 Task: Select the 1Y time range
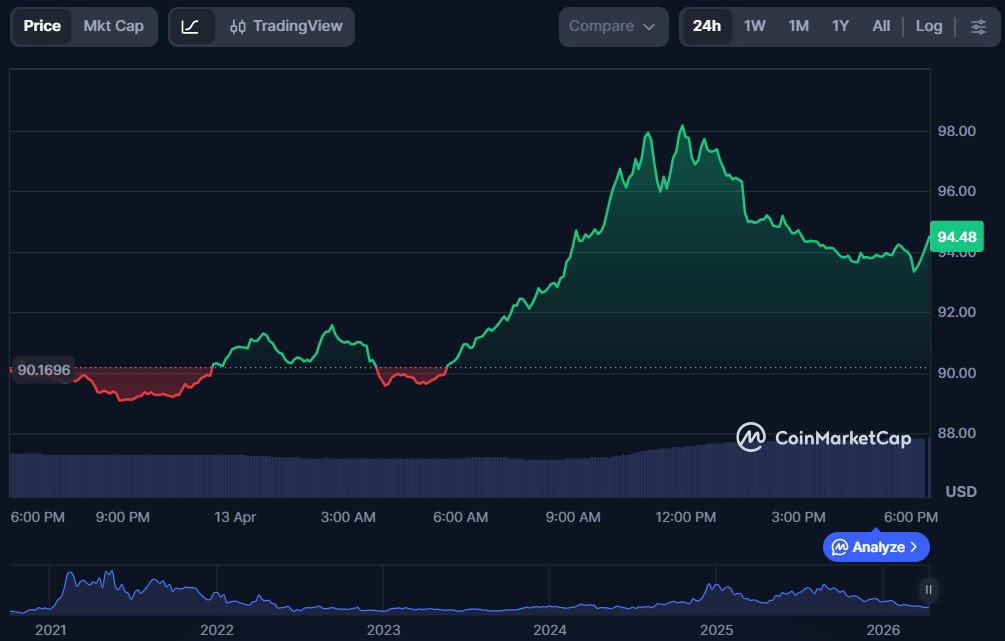point(840,26)
